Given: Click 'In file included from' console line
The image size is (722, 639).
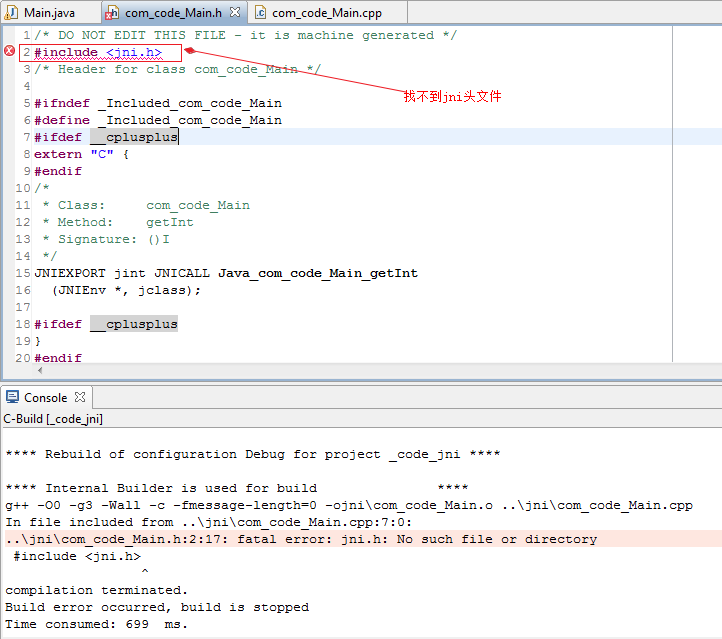Looking at the screenshot, I should [209, 522].
